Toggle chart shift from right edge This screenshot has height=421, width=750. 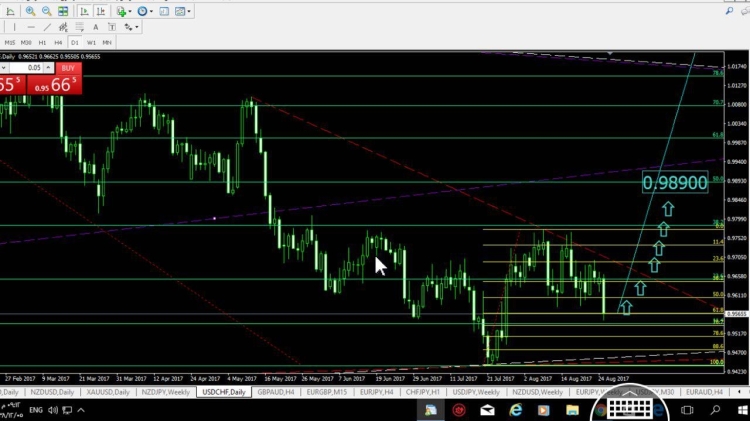coord(100,11)
